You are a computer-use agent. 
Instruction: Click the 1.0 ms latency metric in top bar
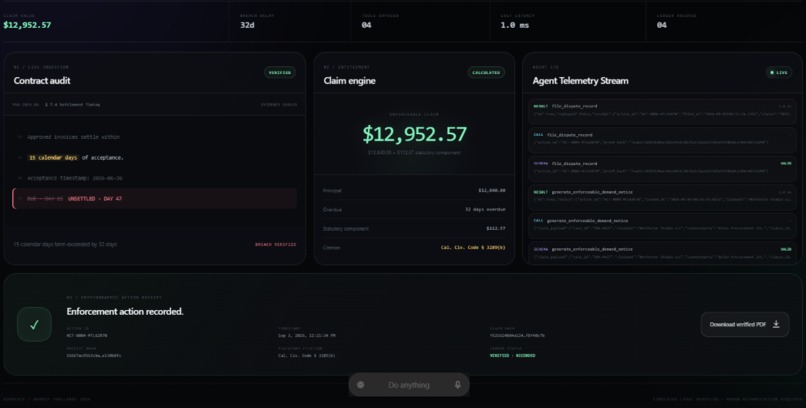(x=515, y=25)
